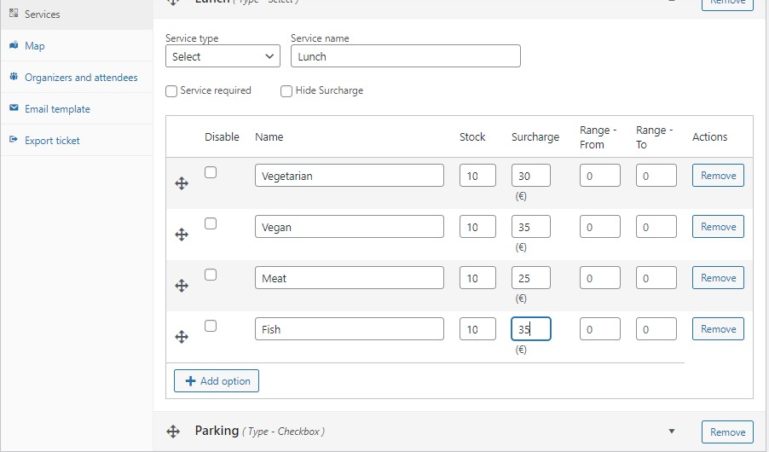
Task: Expand the Parking service panel arrow
Action: click(671, 431)
